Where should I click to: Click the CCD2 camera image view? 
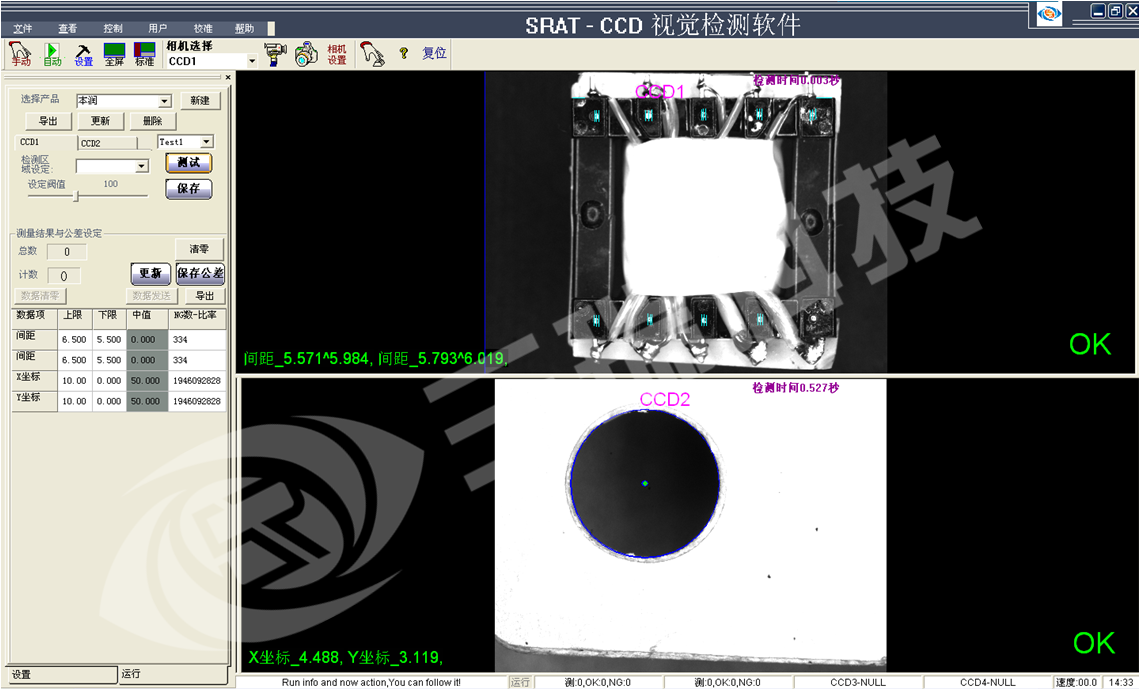[691, 525]
